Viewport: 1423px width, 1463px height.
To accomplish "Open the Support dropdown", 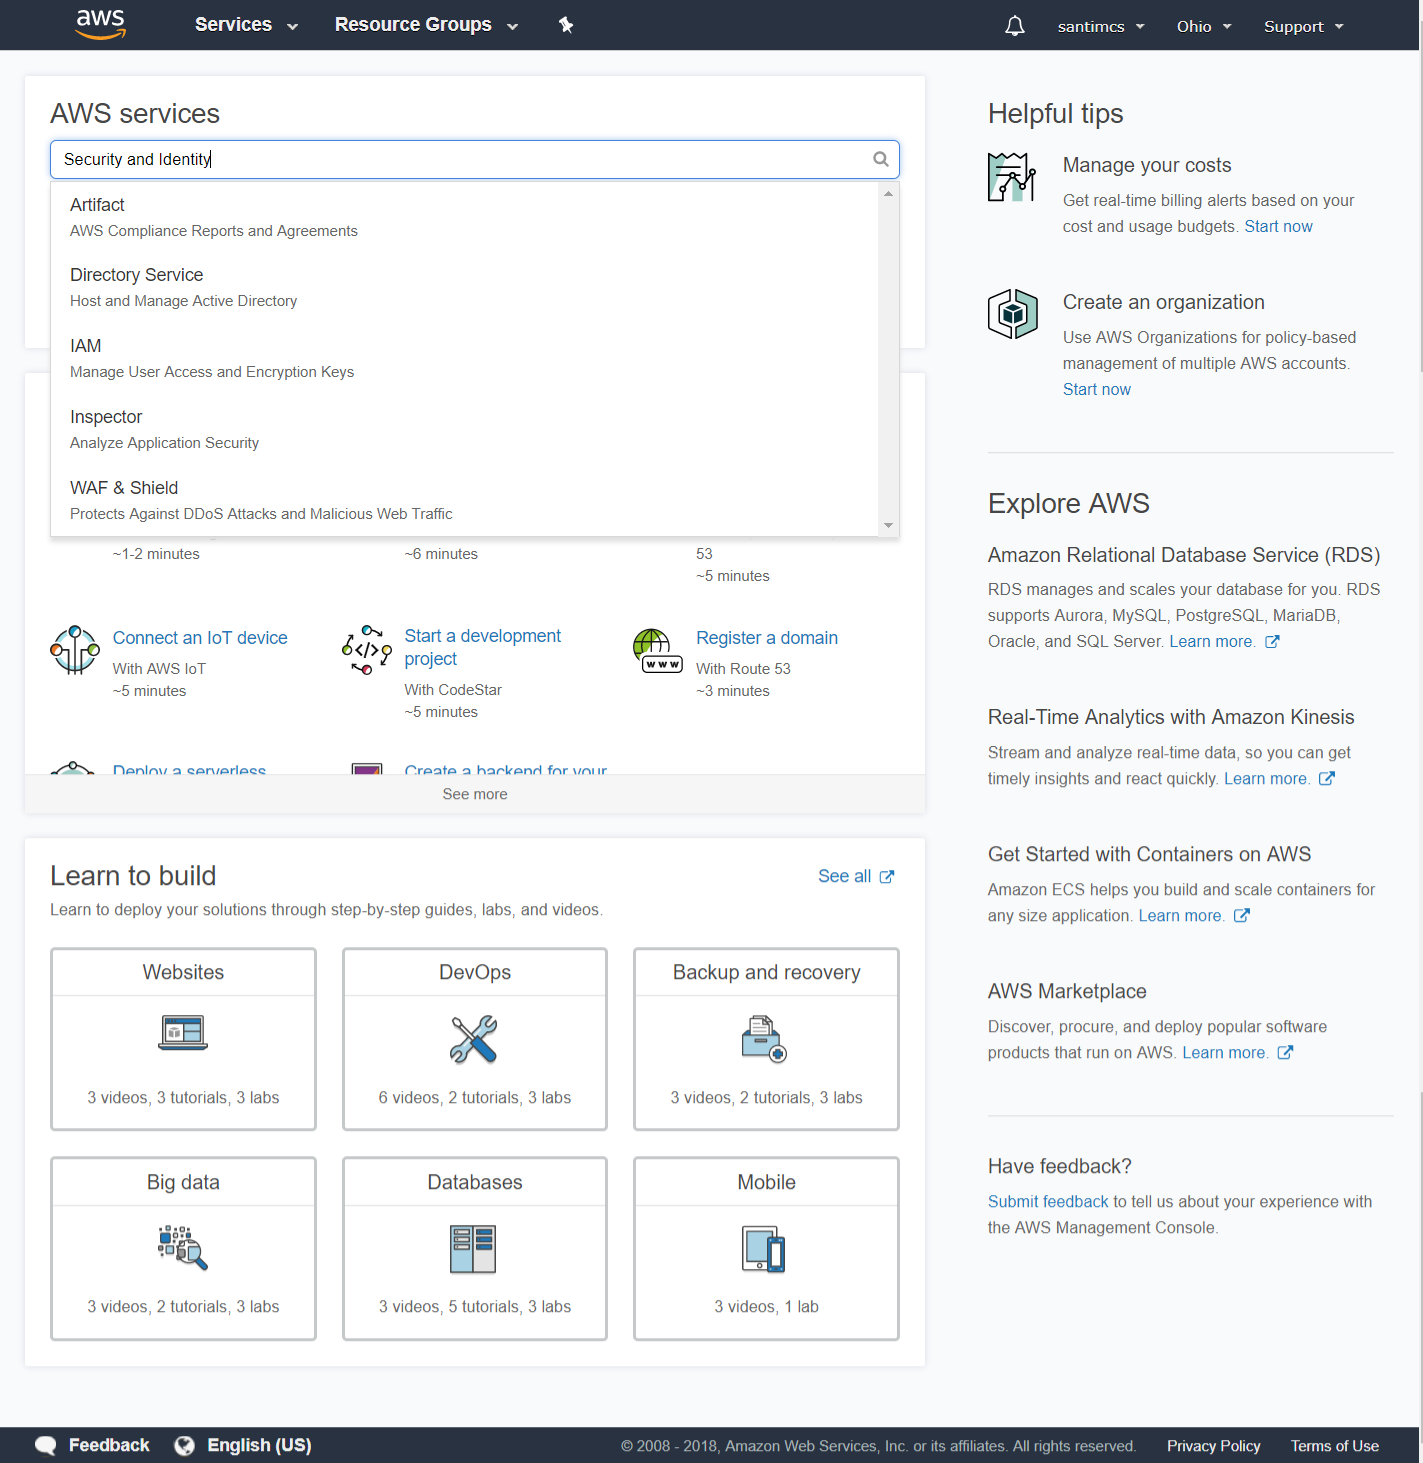I will (1304, 27).
